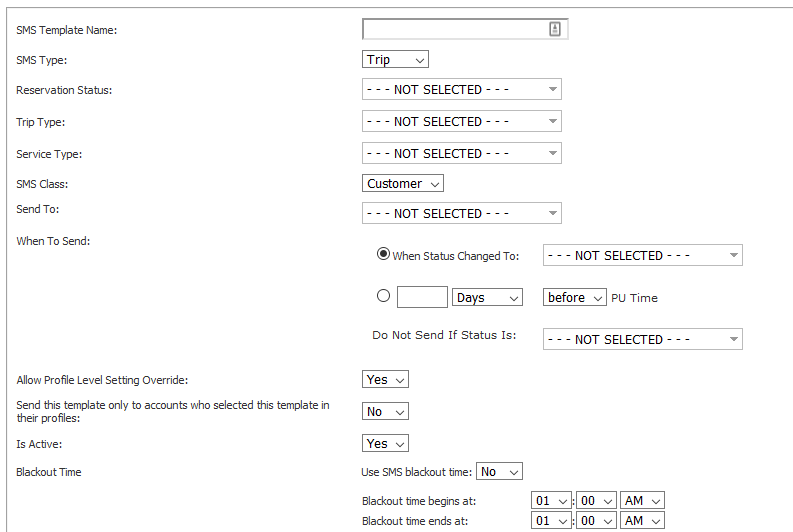Click the SMS Template Name text field
The height and width of the screenshot is (532, 793).
coord(455,29)
